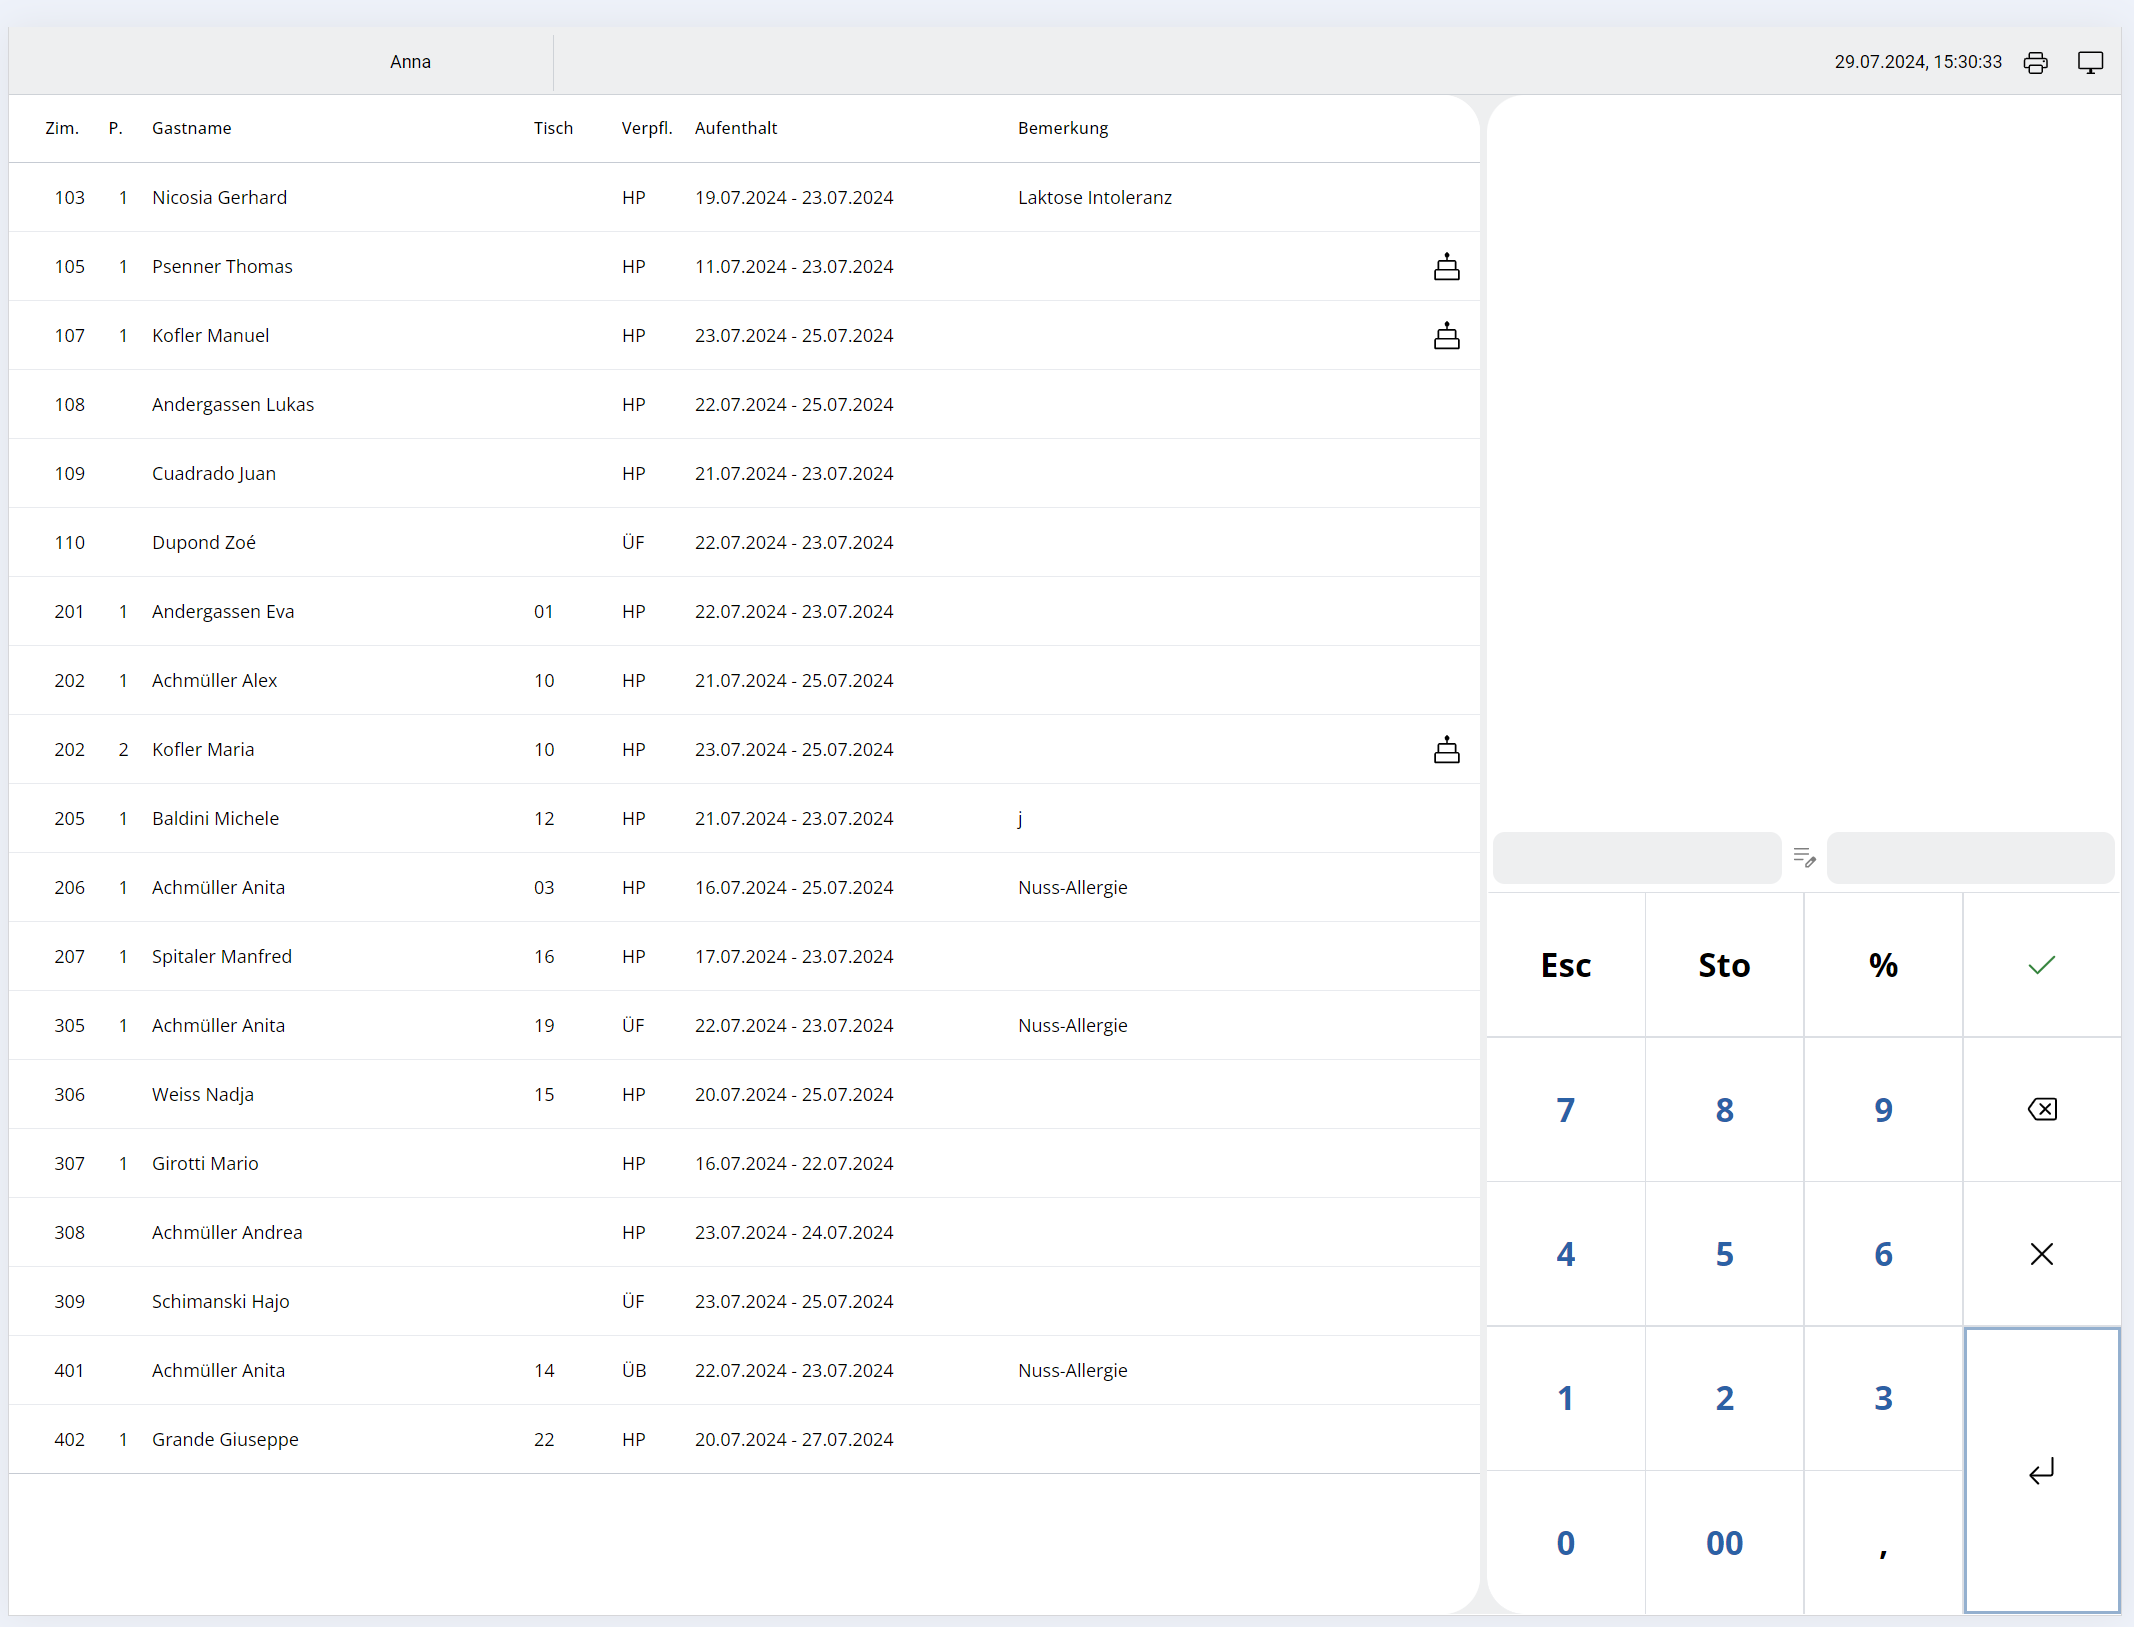Image resolution: width=2134 pixels, height=1627 pixels.
Task: Focus the left input field above keypad
Action: tap(1636, 858)
